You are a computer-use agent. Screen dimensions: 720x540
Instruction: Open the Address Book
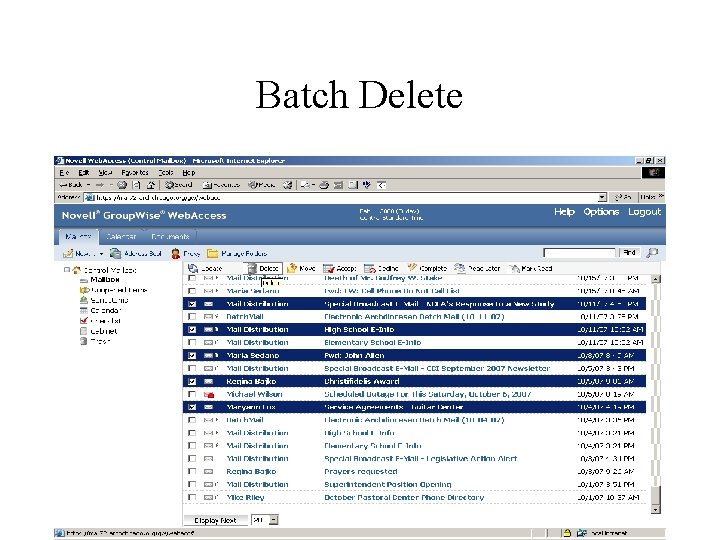coord(135,253)
